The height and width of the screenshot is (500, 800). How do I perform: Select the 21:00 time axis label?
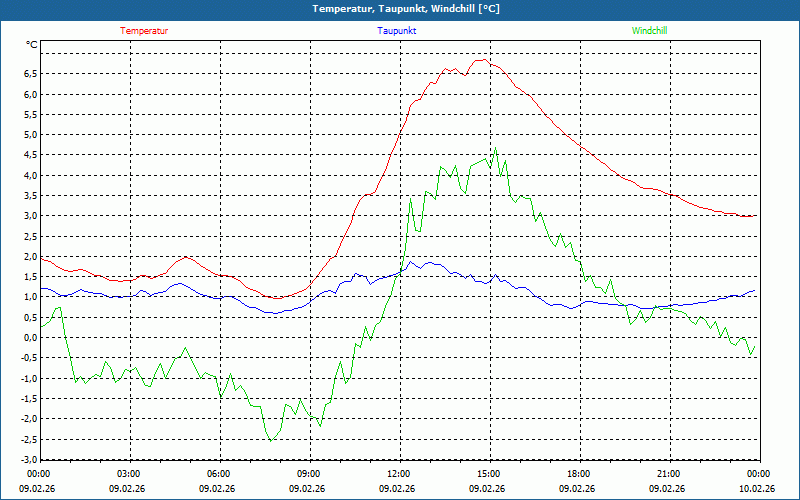pyautogui.click(x=668, y=474)
